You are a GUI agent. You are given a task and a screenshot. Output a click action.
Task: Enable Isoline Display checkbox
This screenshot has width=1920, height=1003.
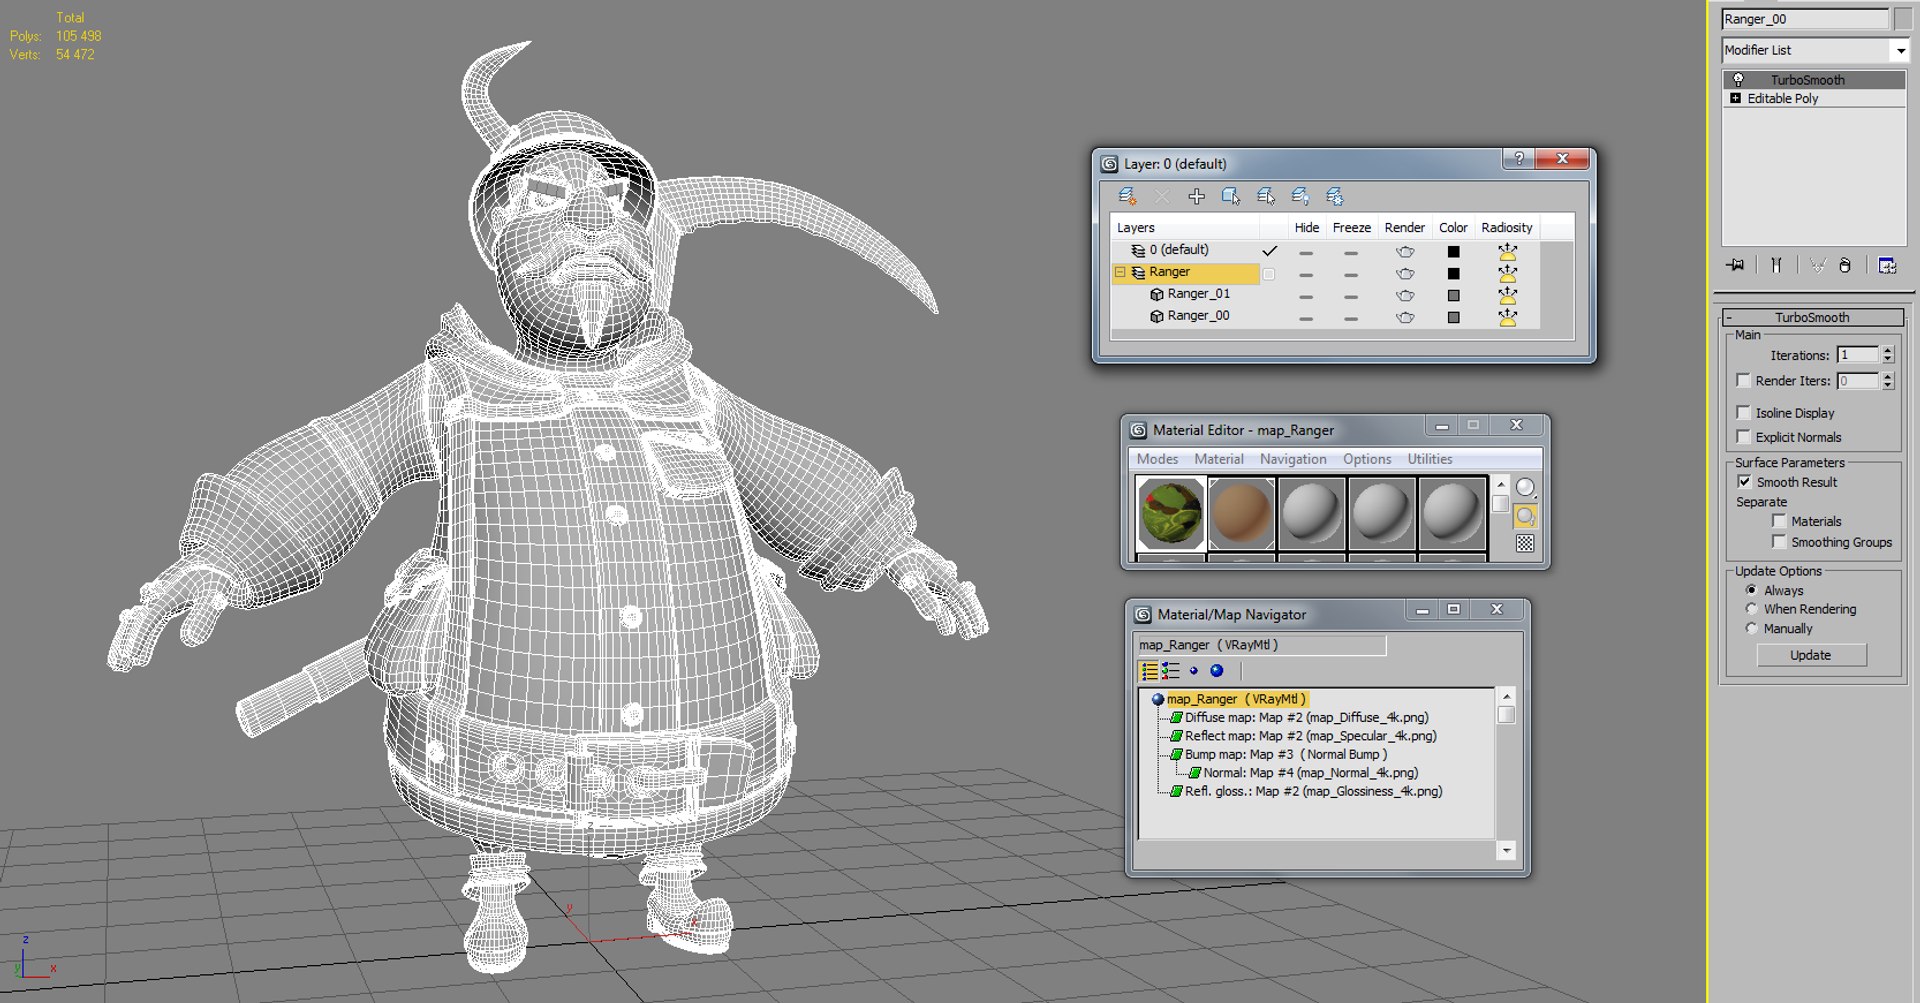(1743, 412)
